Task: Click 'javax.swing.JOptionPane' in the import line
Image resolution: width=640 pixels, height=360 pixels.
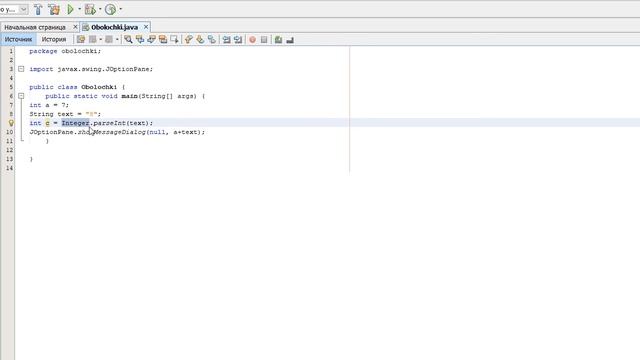Action: [104, 69]
